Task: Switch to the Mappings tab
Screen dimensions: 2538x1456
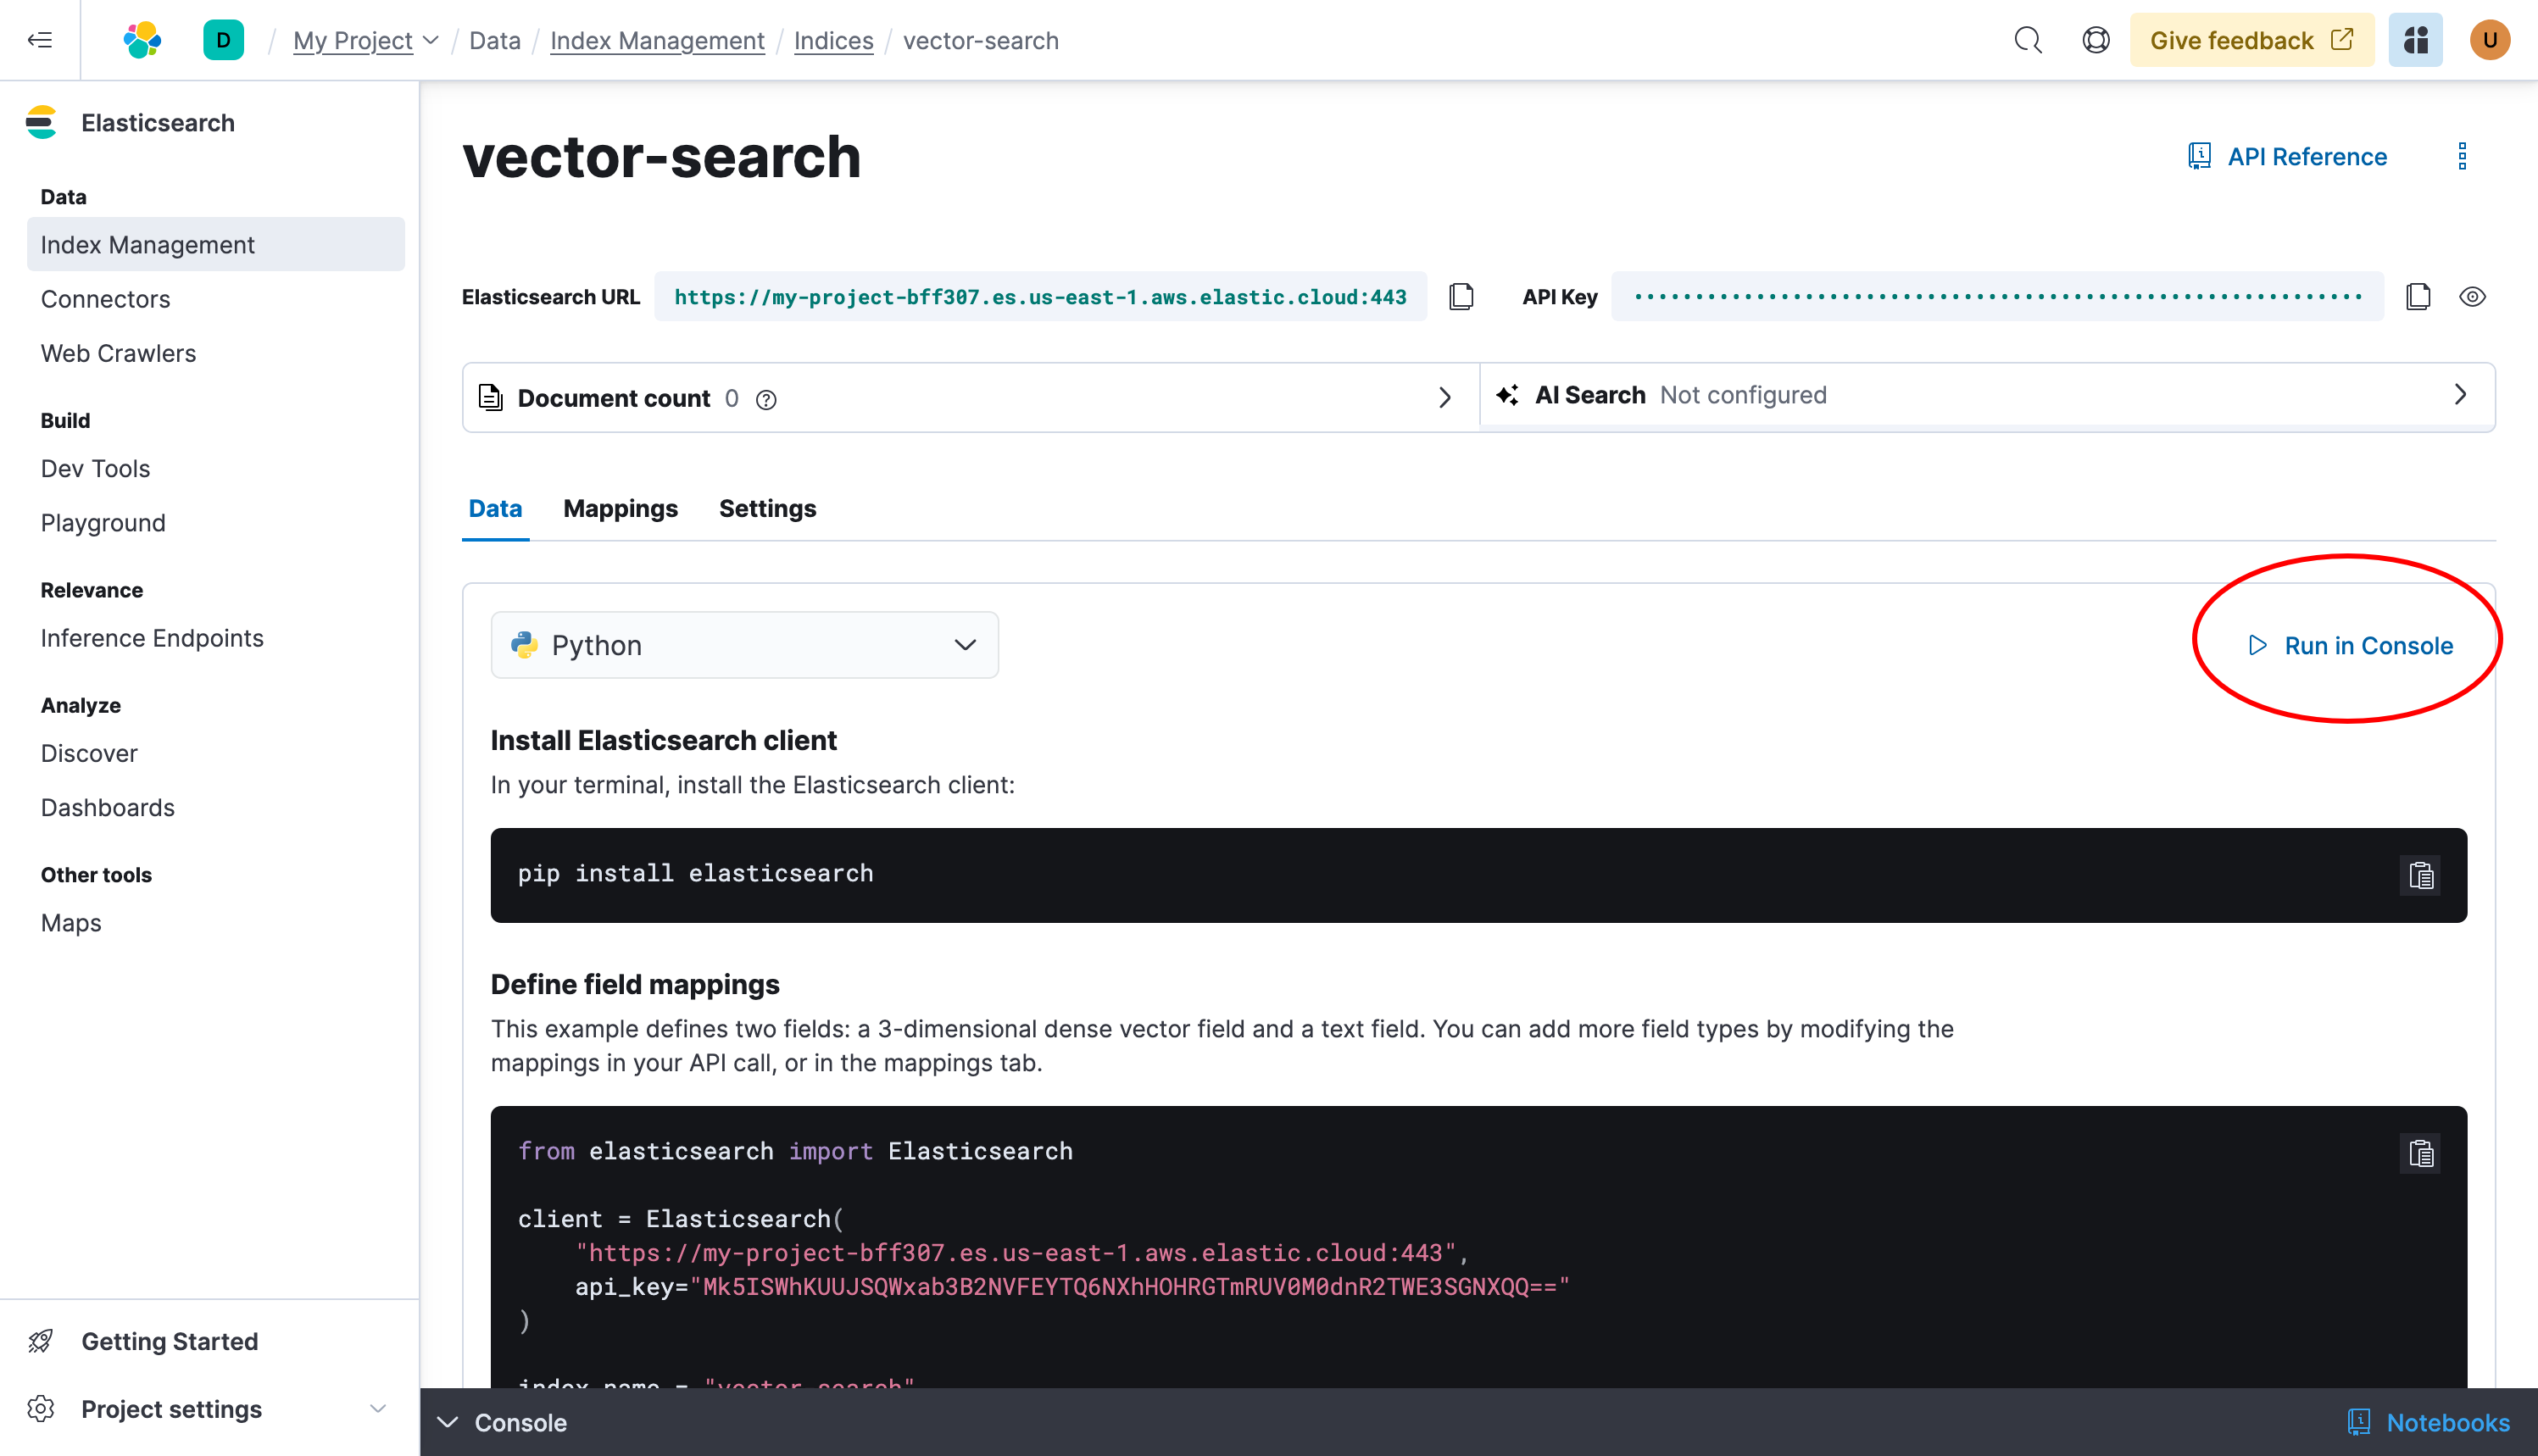Action: 621,508
